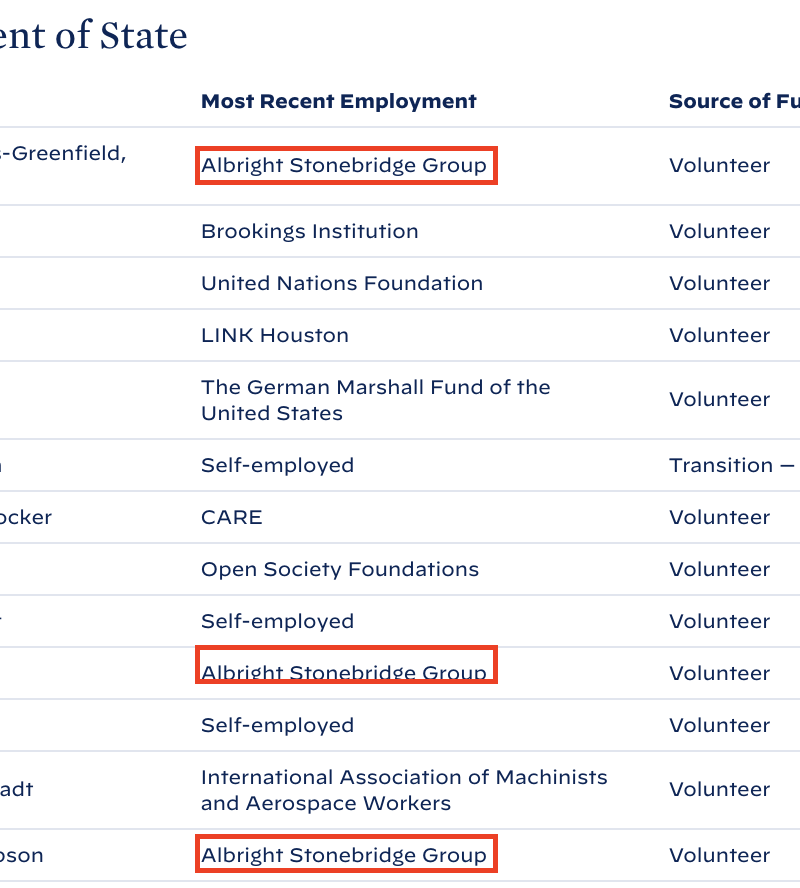Select the CARE employment cell
Image resolution: width=800 pixels, height=888 pixels.
[x=232, y=517]
